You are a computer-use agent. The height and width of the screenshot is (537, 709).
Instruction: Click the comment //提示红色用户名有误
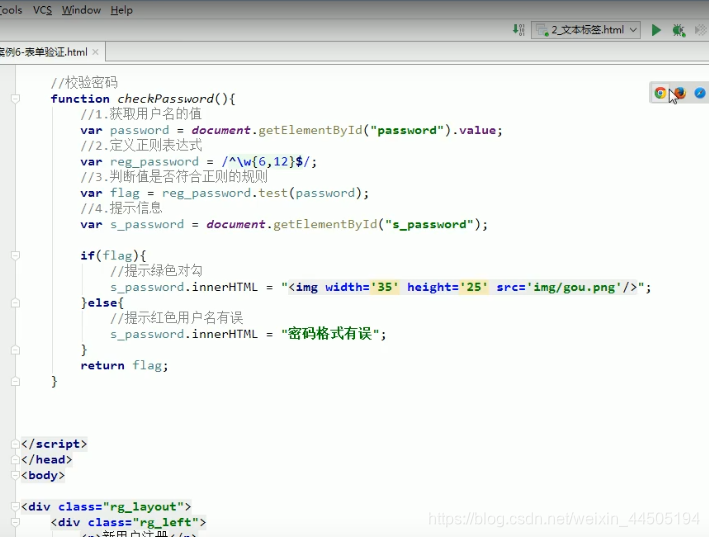coord(176,318)
